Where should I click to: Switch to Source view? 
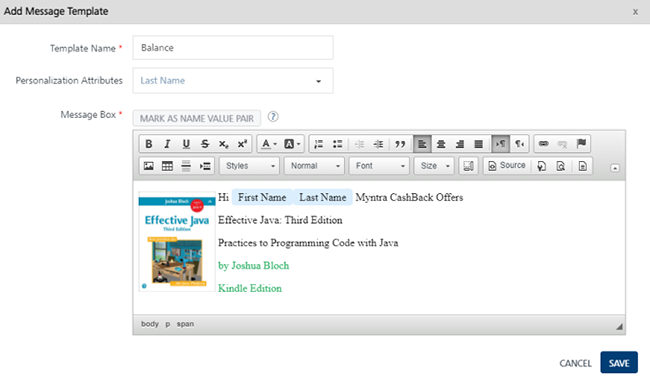[x=507, y=166]
